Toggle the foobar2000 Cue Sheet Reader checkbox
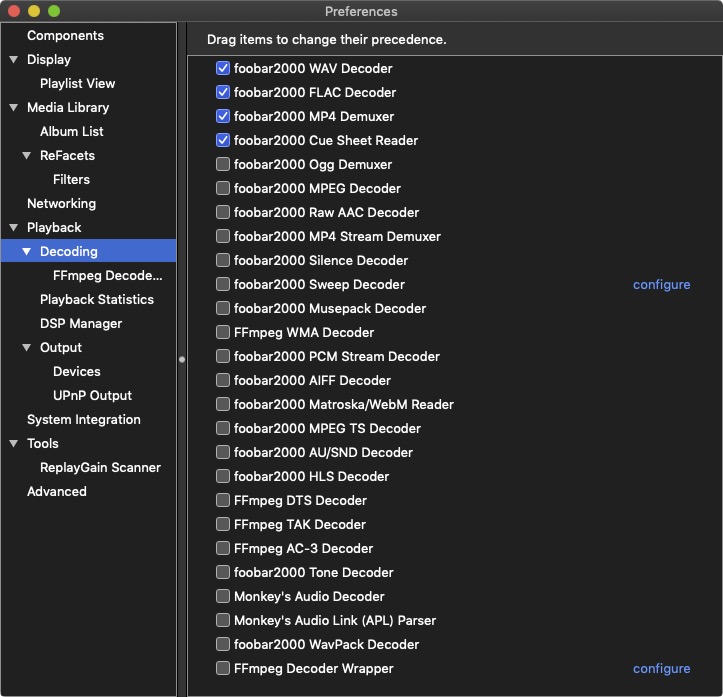 (x=223, y=141)
